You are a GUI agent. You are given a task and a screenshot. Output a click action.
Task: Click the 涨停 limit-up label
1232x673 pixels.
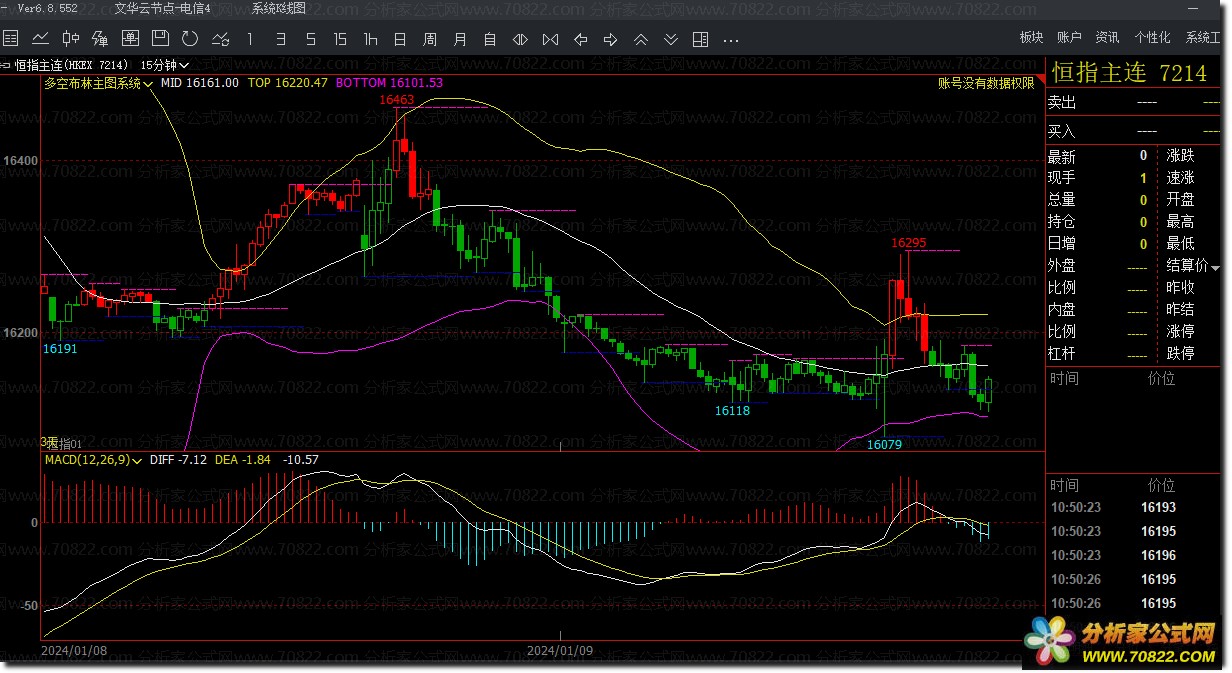[1181, 331]
